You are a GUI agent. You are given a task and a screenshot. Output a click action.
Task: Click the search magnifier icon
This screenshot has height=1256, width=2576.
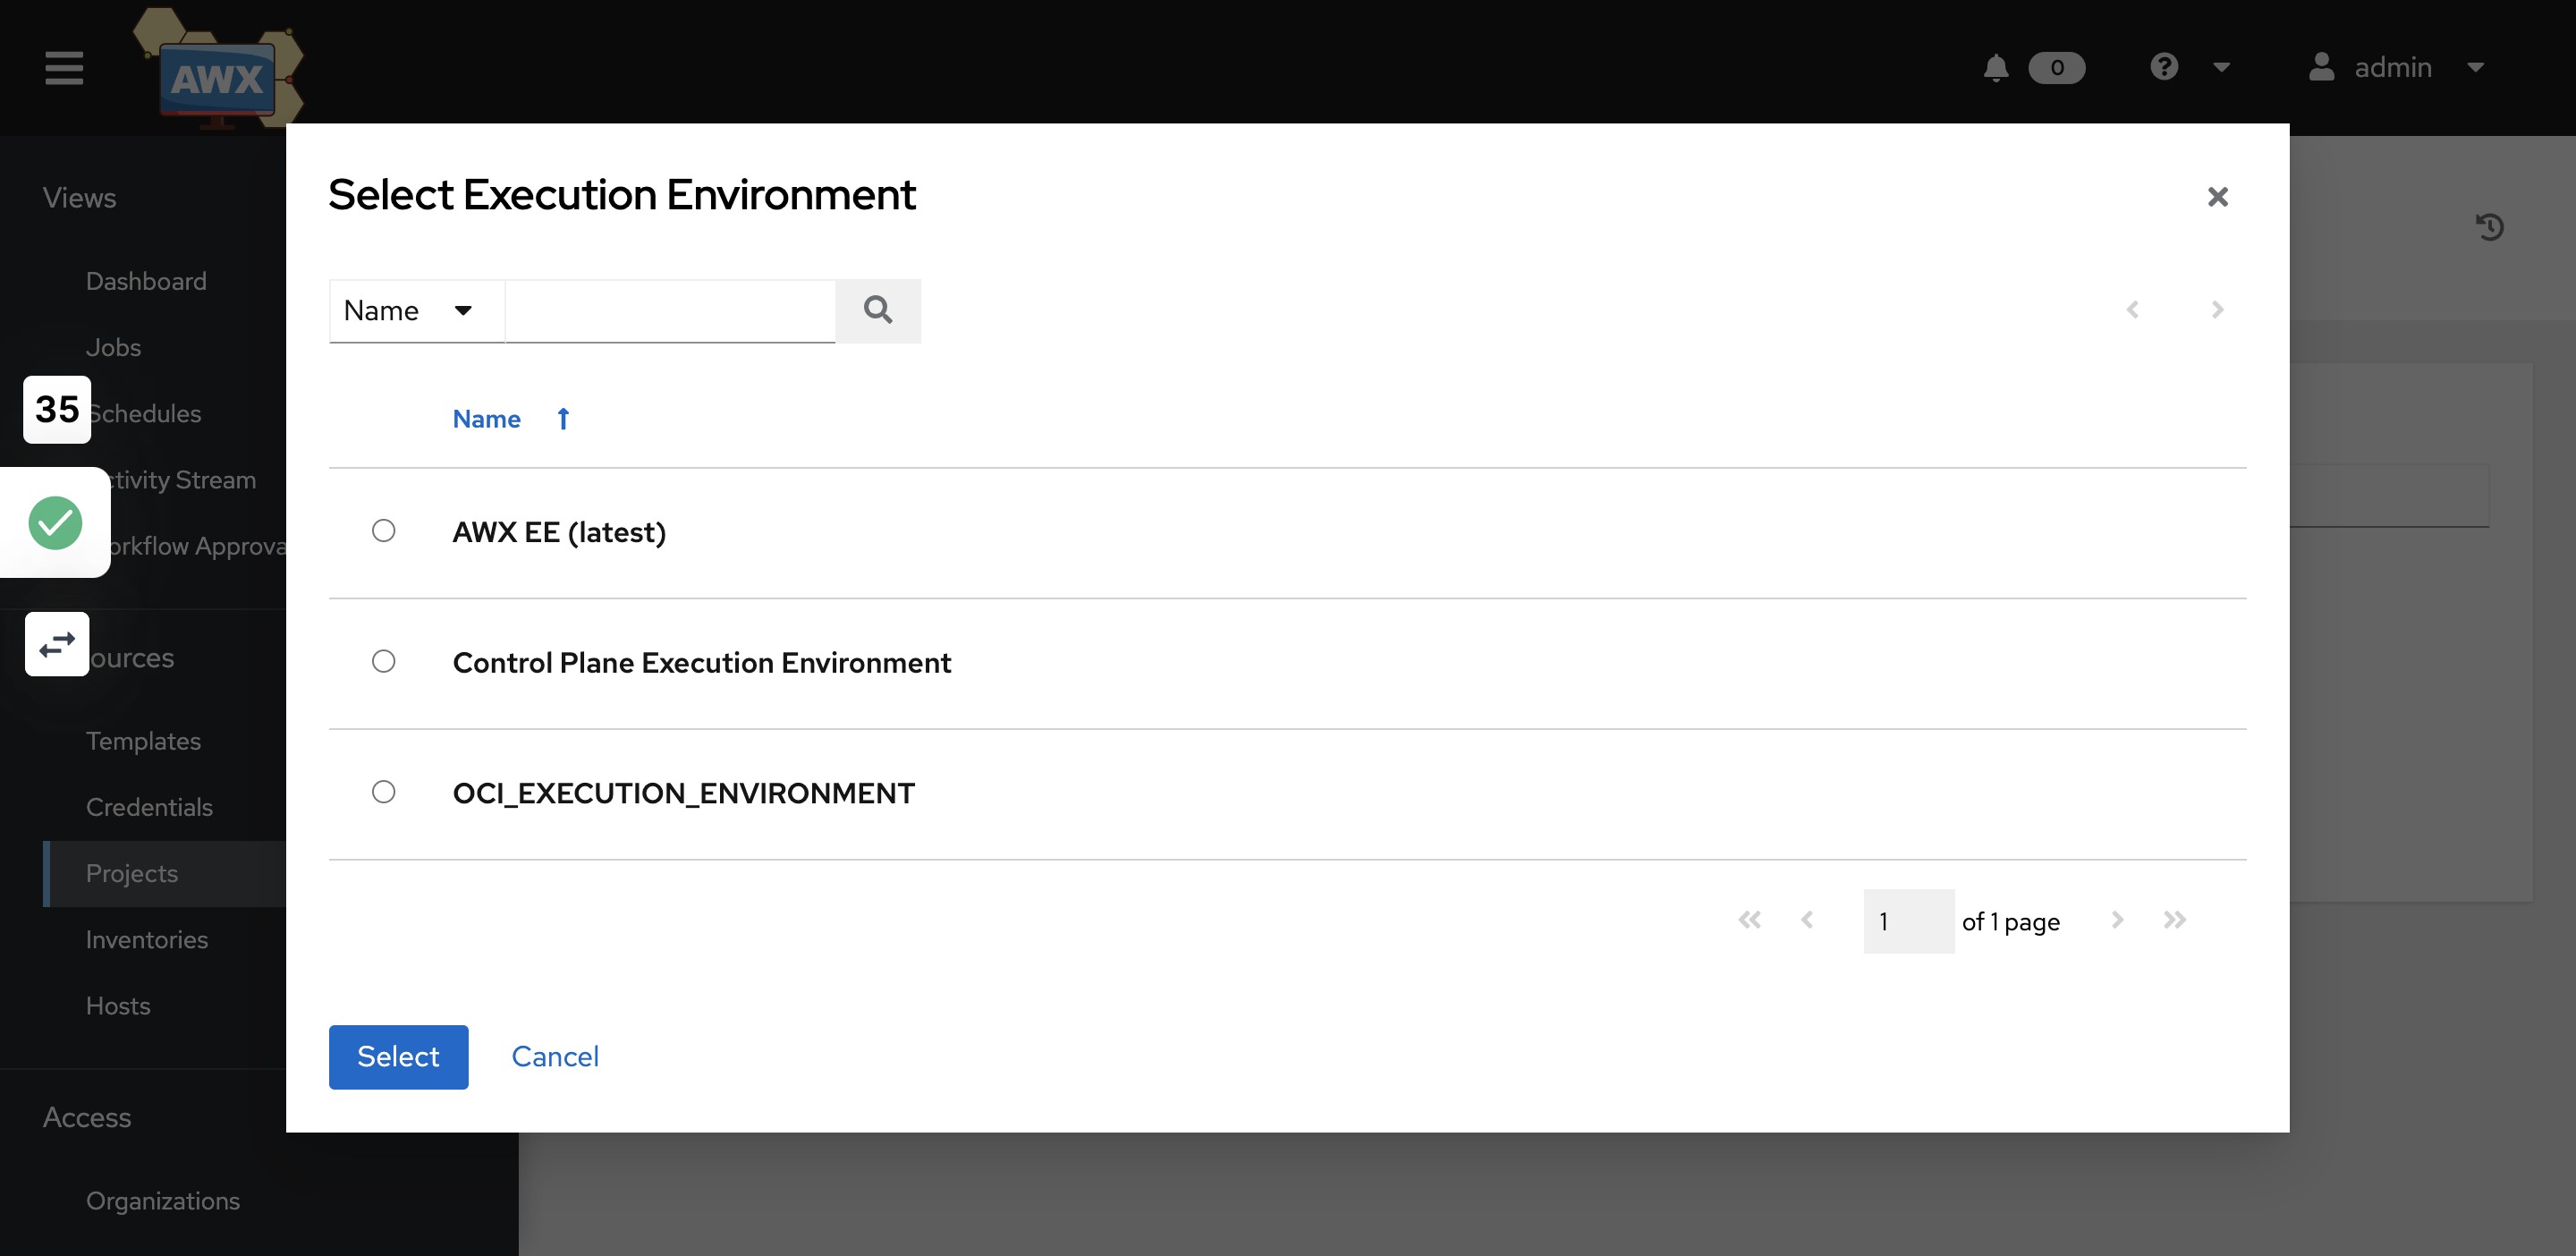tap(877, 310)
